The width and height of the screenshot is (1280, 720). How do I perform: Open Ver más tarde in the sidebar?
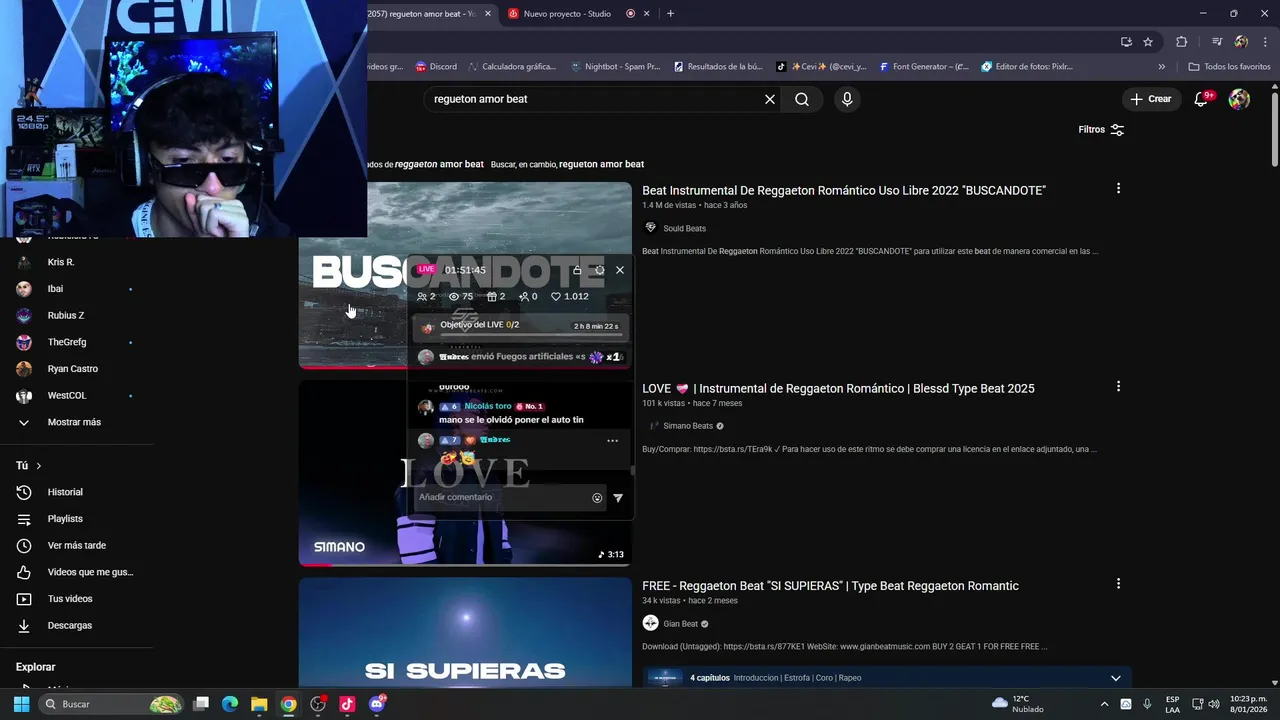76,545
